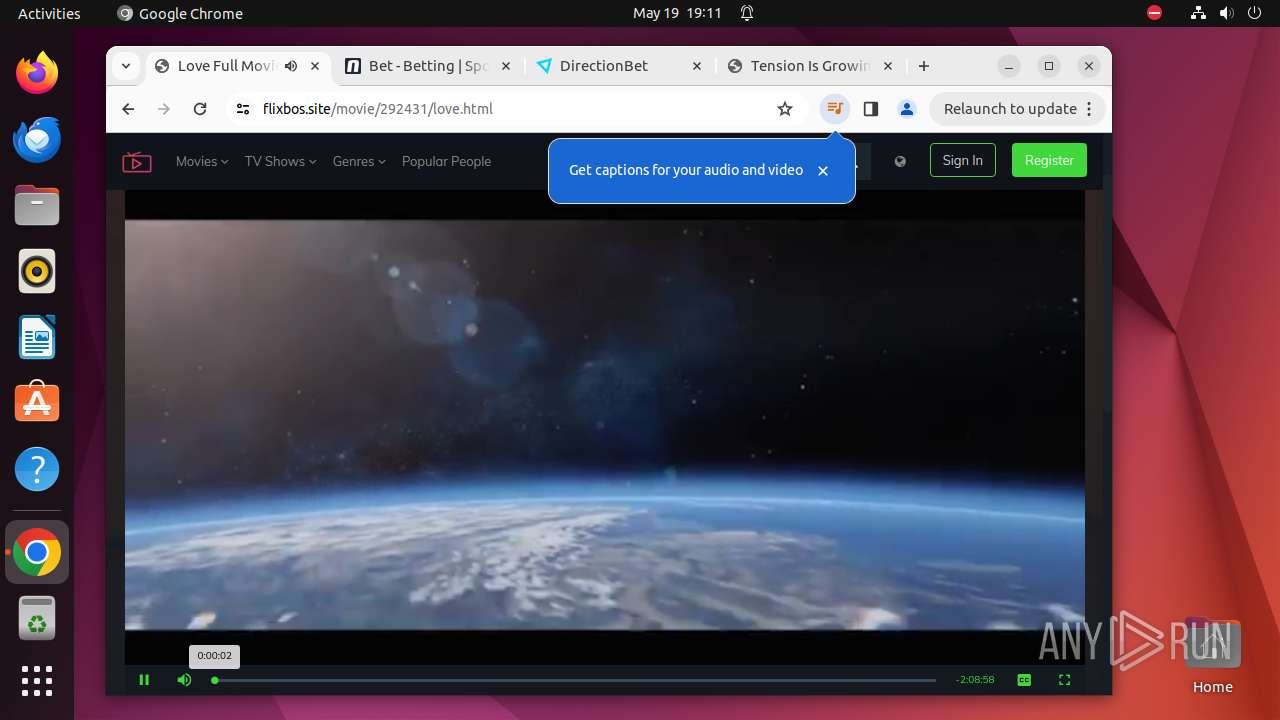Open Help from the dock
This screenshot has height=720, width=1280.
[x=37, y=469]
